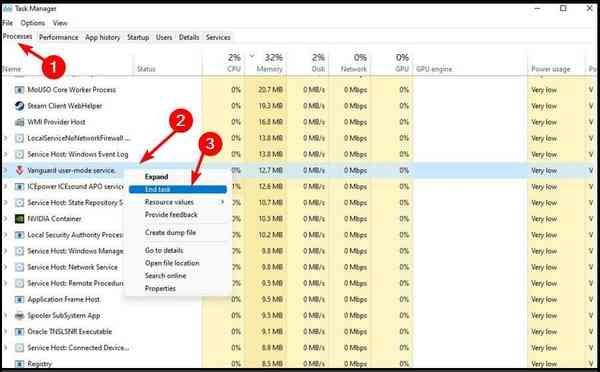Select Open file location in context menu
Viewport: 600px width, 372px height.
(x=172, y=263)
